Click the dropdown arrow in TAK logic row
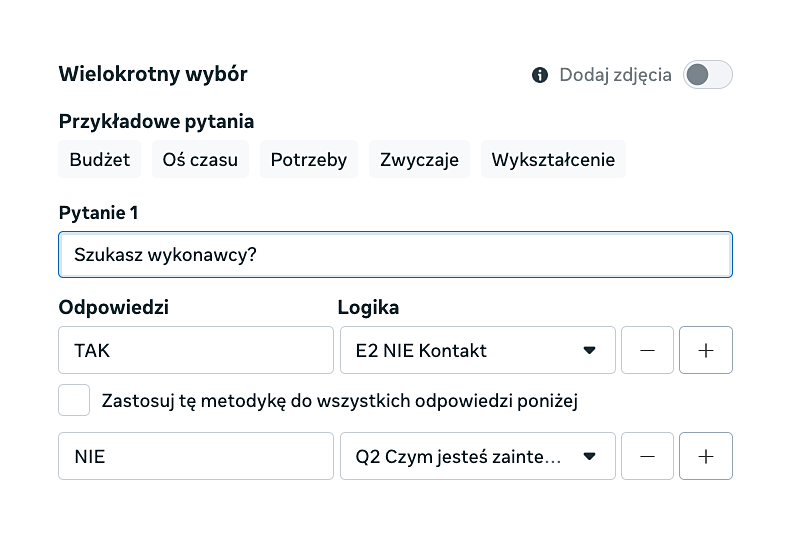This screenshot has height=552, width=793. pyautogui.click(x=589, y=350)
